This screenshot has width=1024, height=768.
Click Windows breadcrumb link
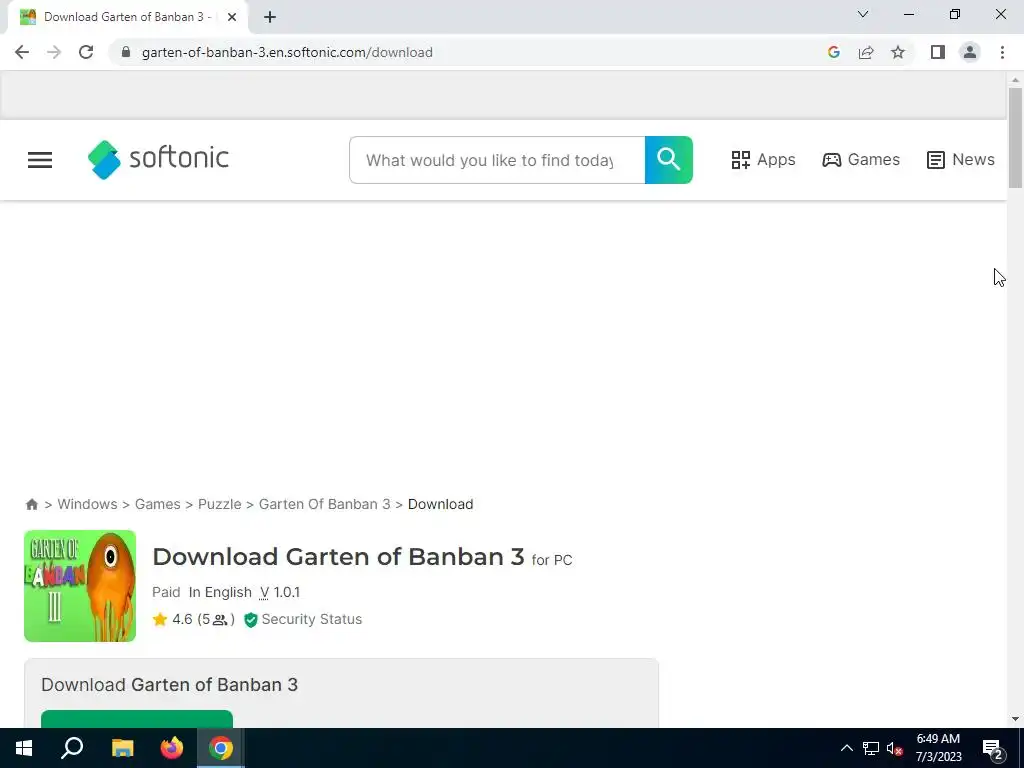pyautogui.click(x=87, y=504)
